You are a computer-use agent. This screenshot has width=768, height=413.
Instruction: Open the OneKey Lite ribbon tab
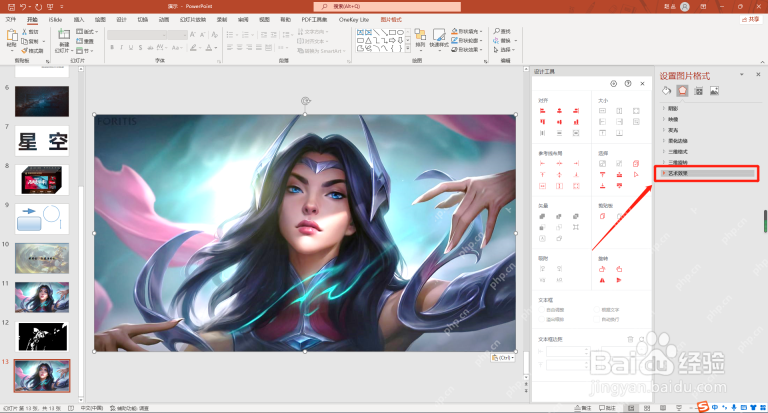(354, 20)
